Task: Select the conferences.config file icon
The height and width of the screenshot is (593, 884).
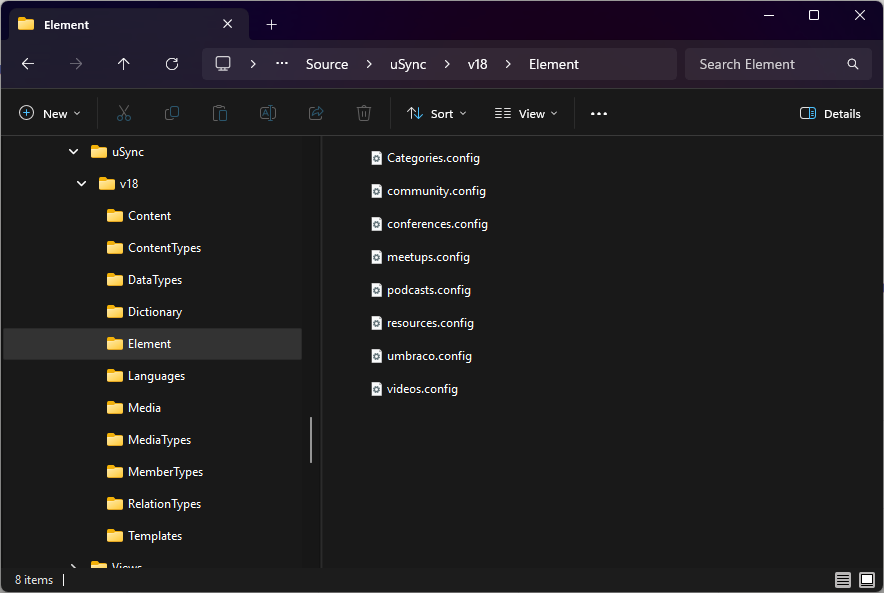Action: pyautogui.click(x=377, y=224)
